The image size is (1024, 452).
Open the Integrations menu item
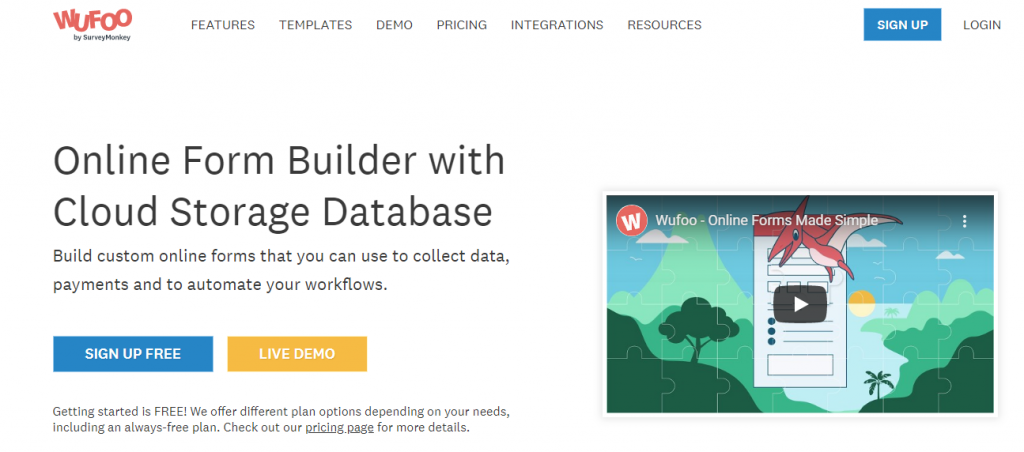[x=557, y=25]
